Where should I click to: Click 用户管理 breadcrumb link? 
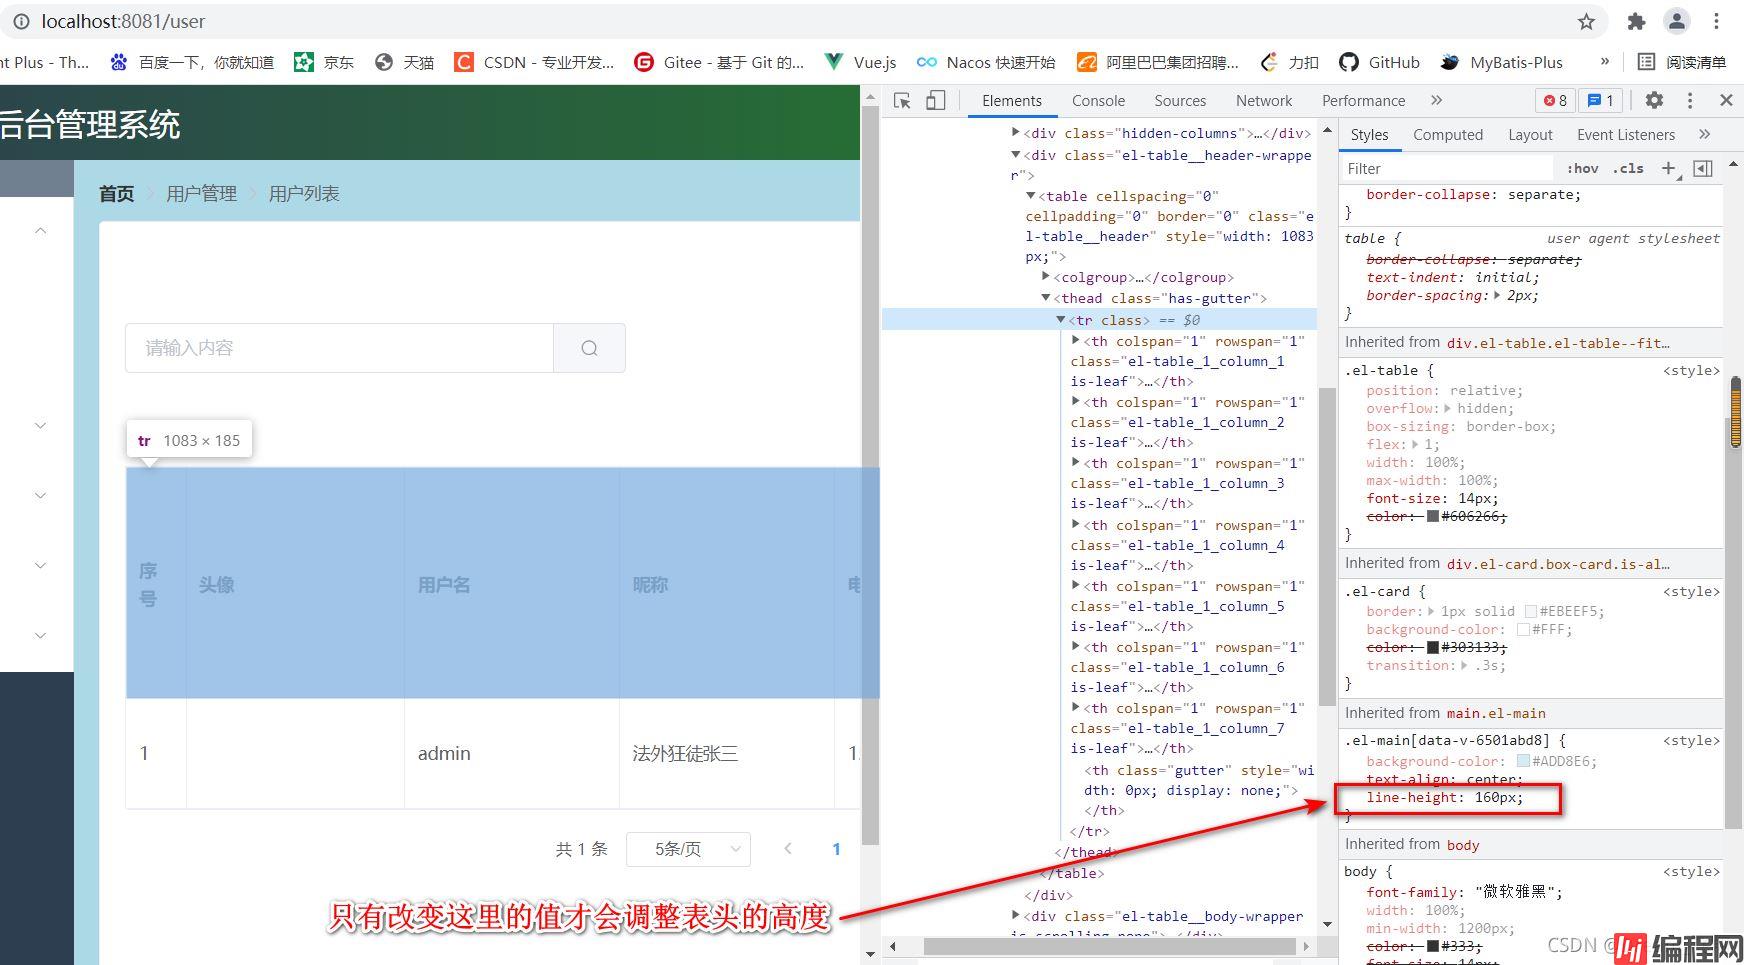201,194
